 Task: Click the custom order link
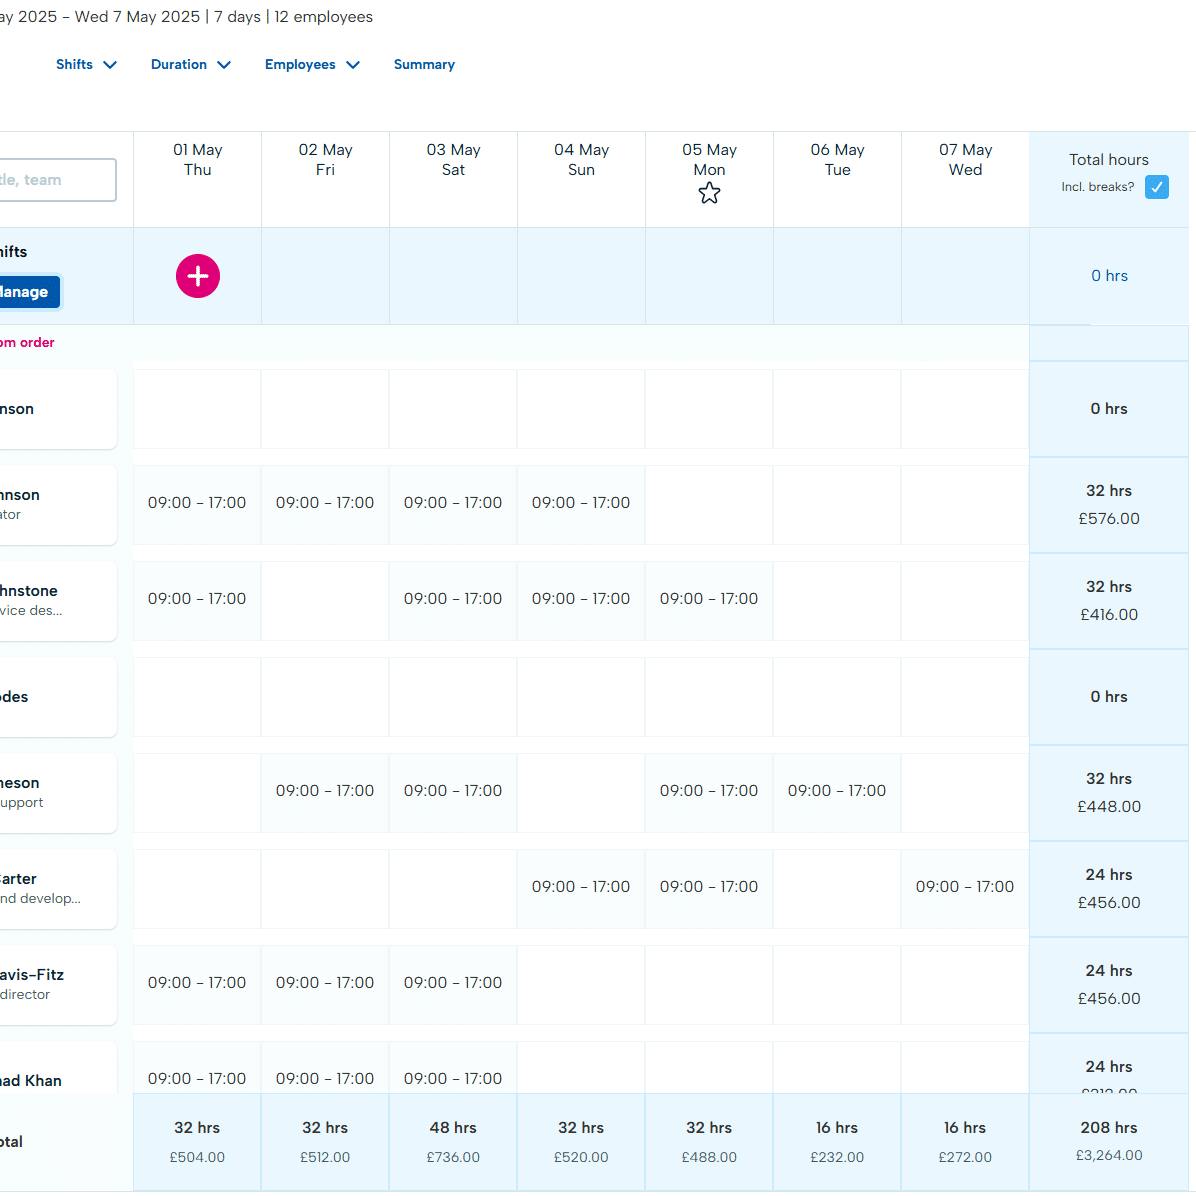pos(28,343)
